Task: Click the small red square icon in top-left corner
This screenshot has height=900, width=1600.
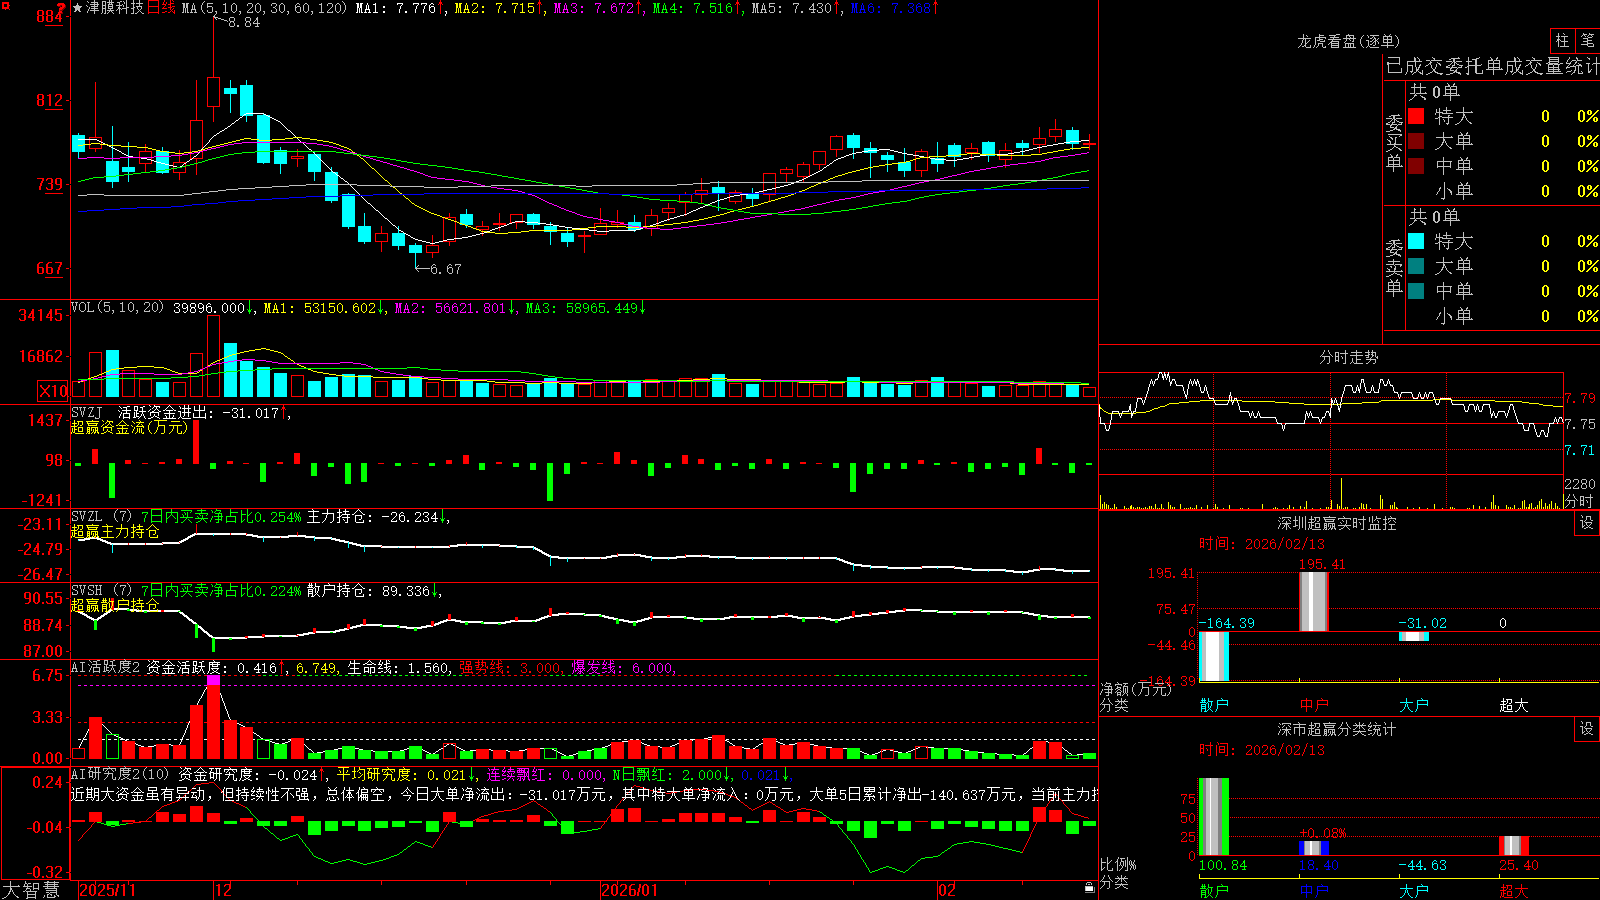Action: coord(5,6)
